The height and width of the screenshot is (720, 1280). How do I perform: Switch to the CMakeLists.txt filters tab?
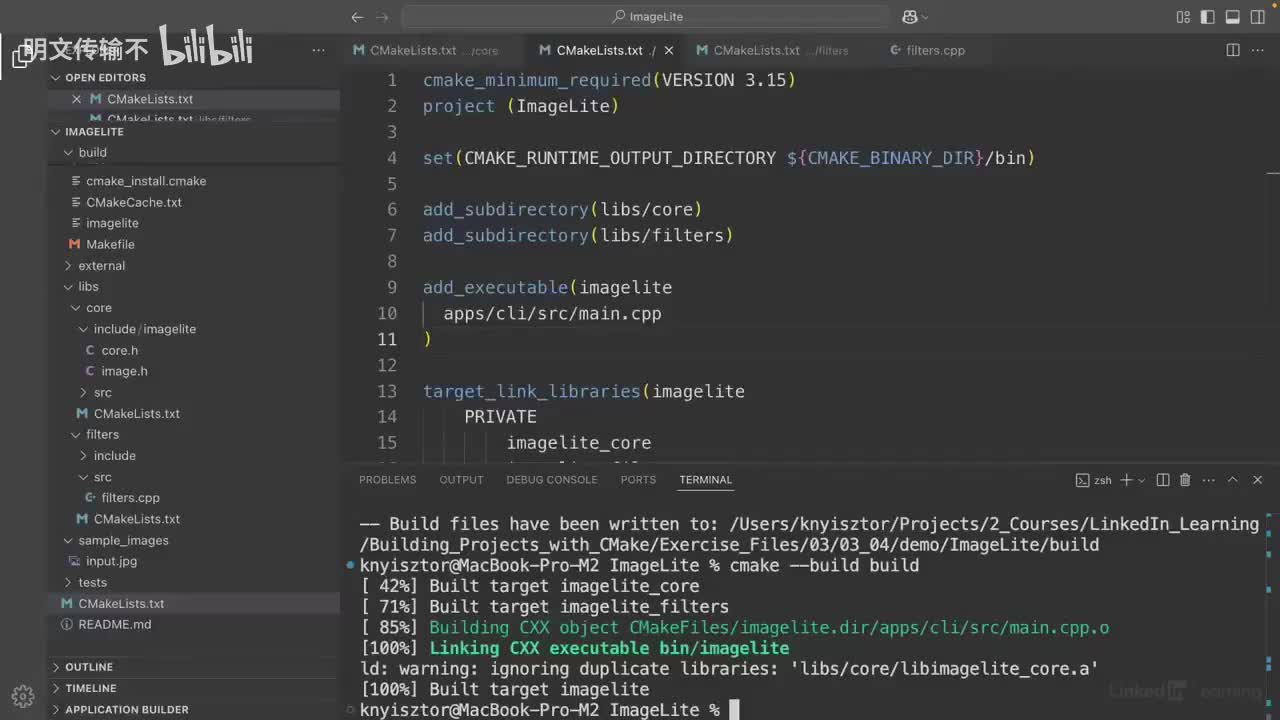(772, 50)
